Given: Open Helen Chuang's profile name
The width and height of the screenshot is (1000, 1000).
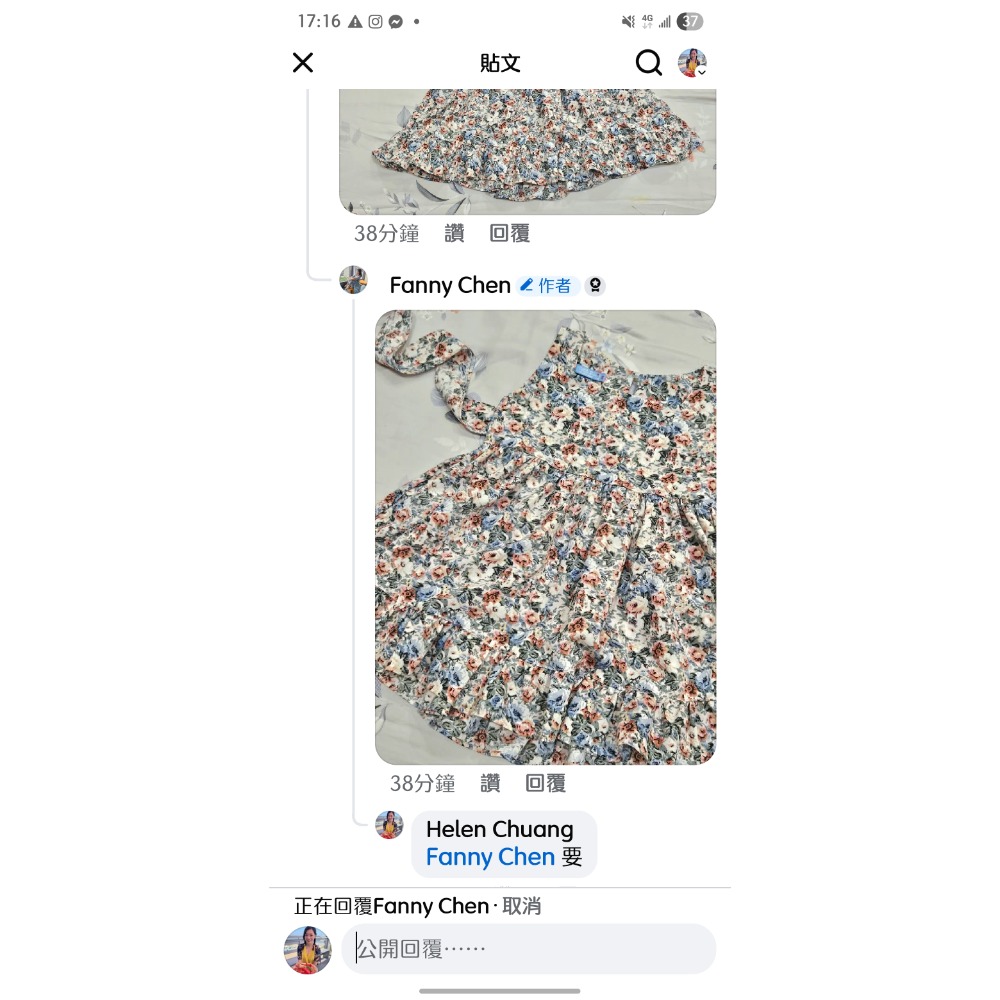Looking at the screenshot, I should pyautogui.click(x=499, y=829).
